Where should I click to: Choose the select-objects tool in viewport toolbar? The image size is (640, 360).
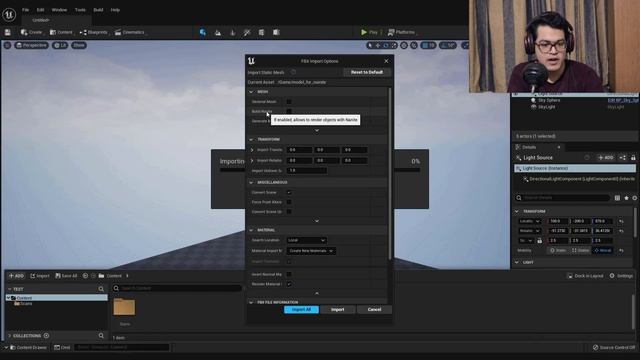pyautogui.click(x=370, y=45)
